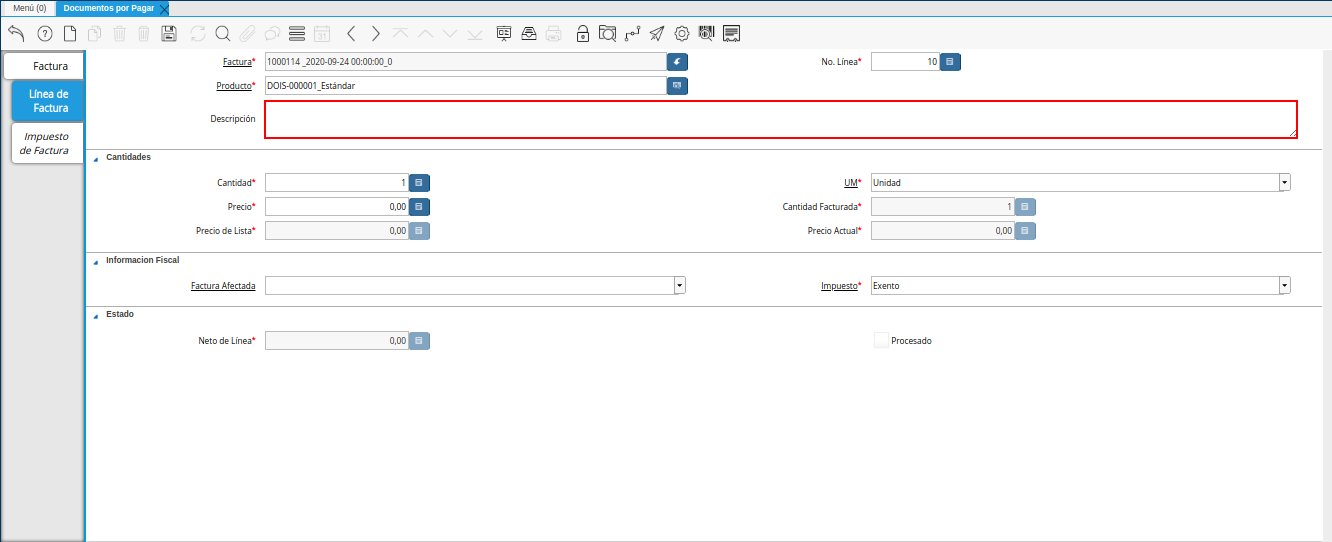Viewport: 1332px width, 542px height.
Task: Close the Documentos por Pagar tab
Action: tap(164, 8)
